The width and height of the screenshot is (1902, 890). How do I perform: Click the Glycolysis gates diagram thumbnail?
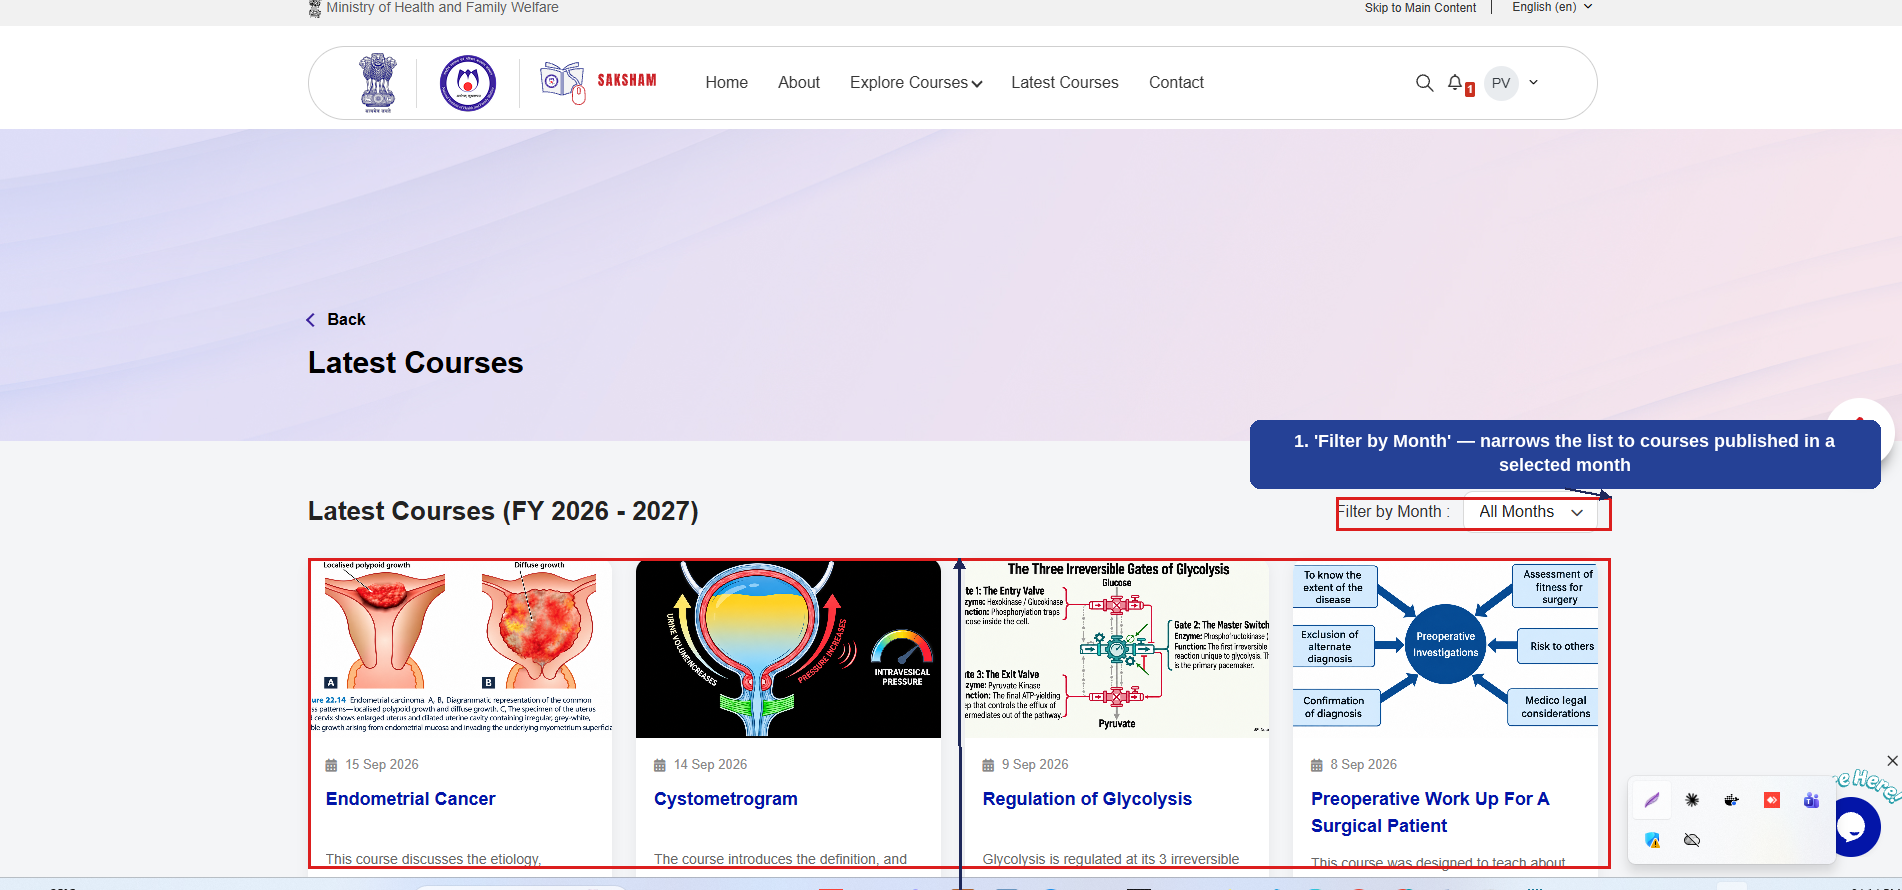(1116, 649)
